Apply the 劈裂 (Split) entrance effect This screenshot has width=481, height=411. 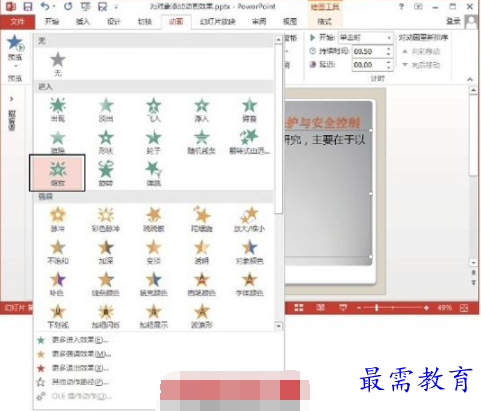coord(249,110)
